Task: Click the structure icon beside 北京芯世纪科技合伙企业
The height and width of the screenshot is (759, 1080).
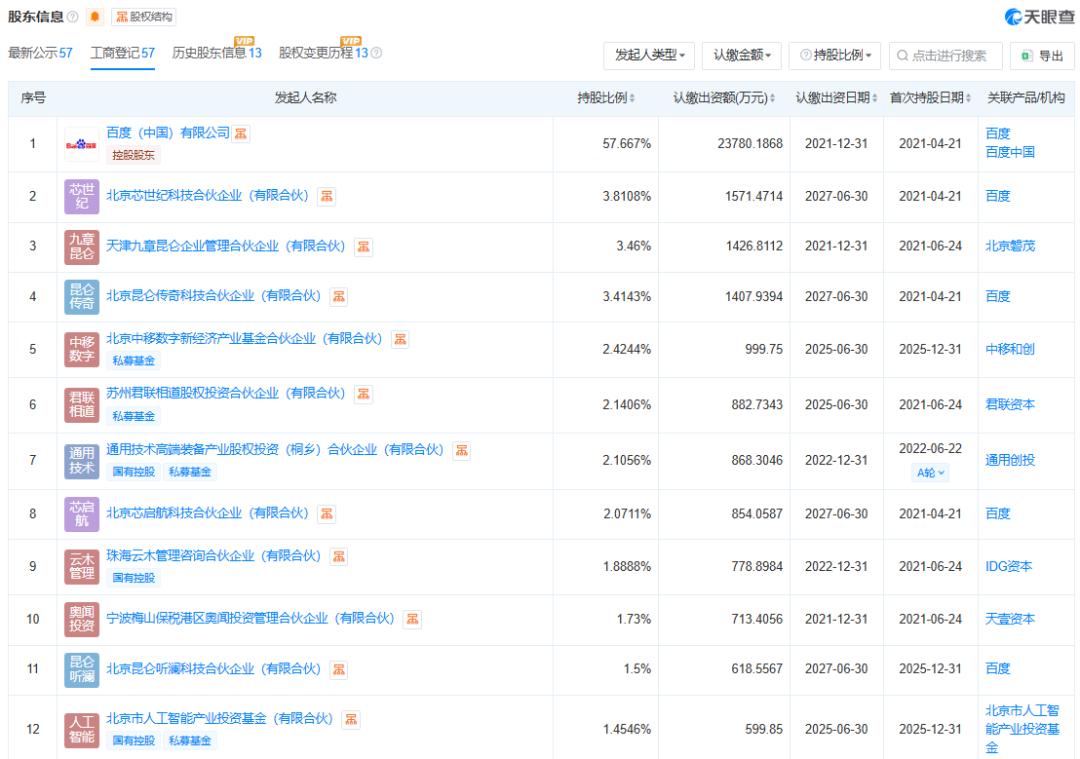Action: pos(326,196)
